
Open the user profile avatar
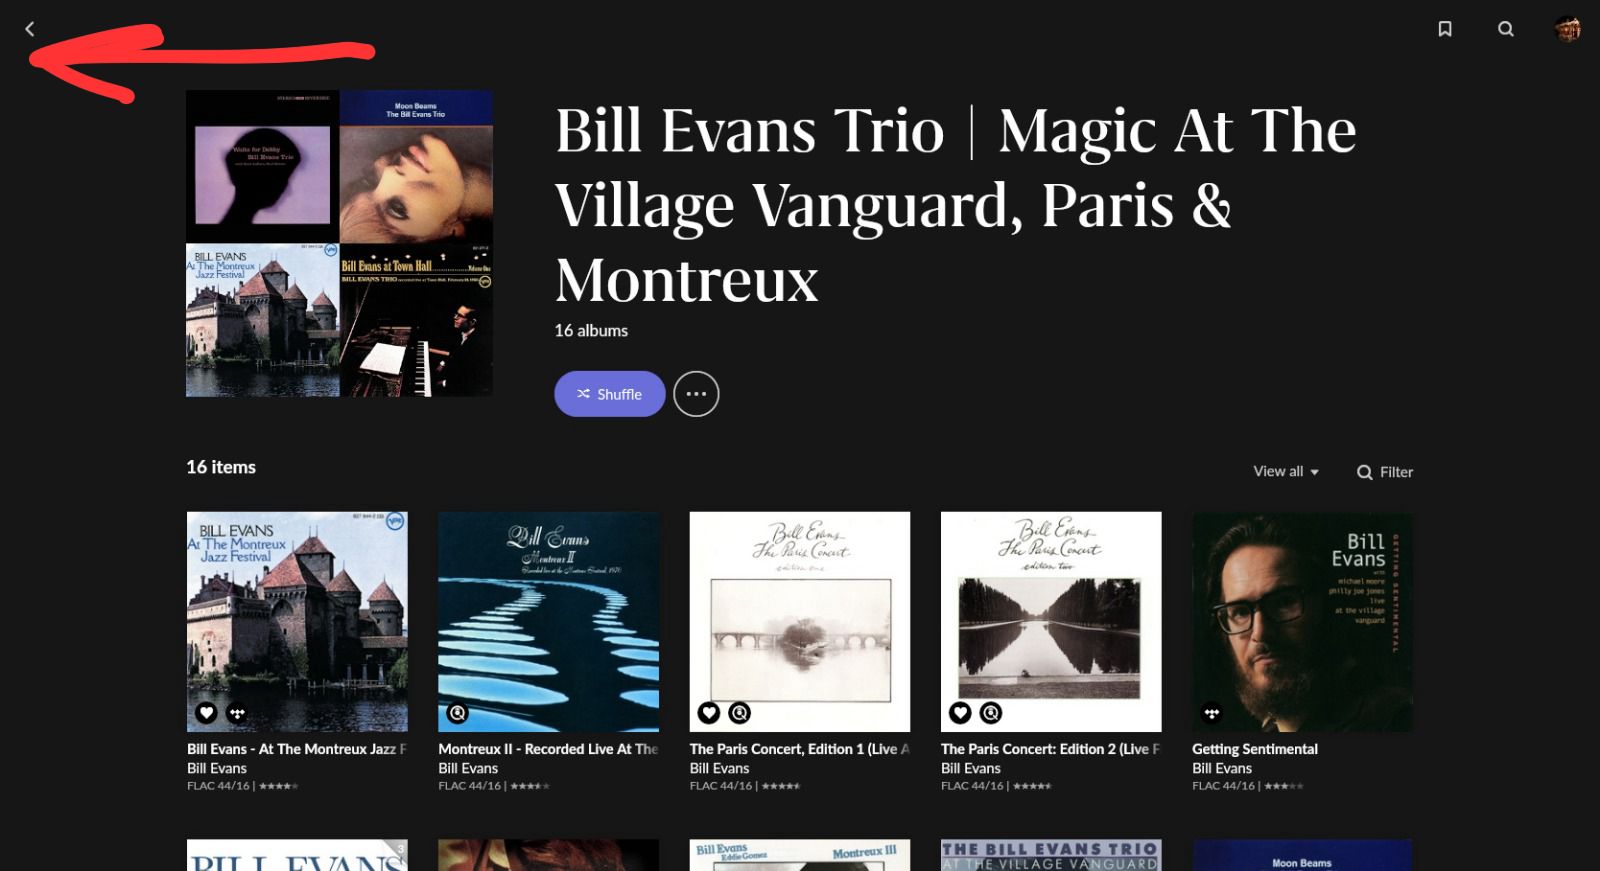pos(1568,29)
